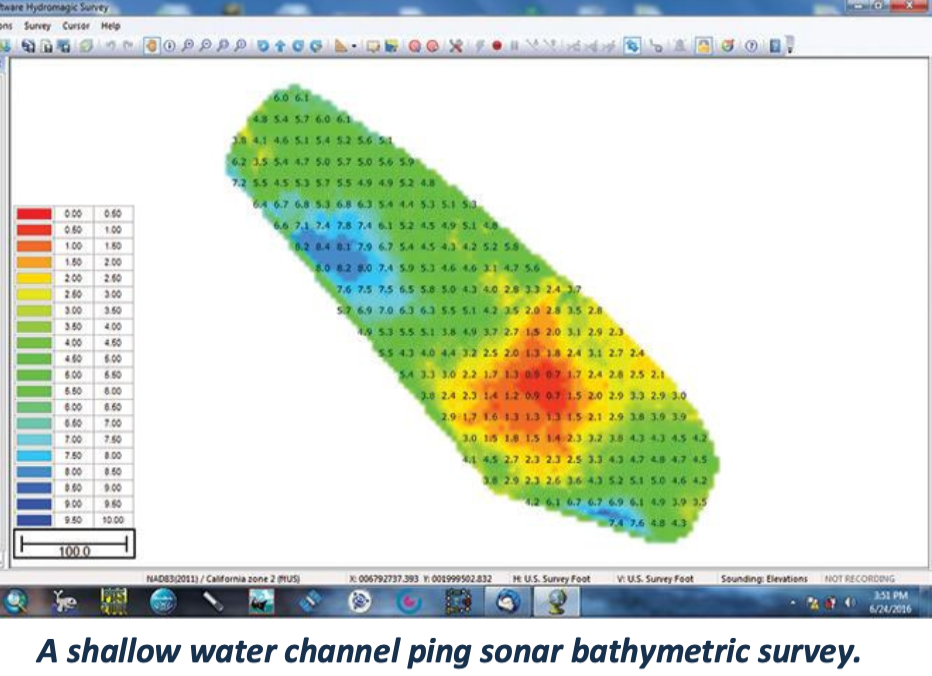Select the pan hand tool

(x=151, y=46)
